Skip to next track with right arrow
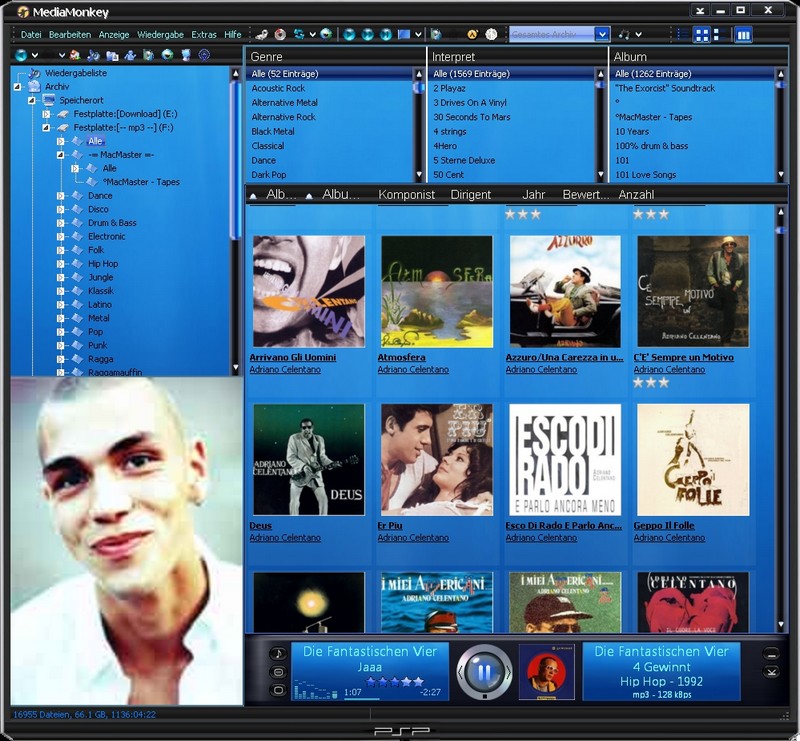Image resolution: width=800 pixels, height=741 pixels. point(508,673)
